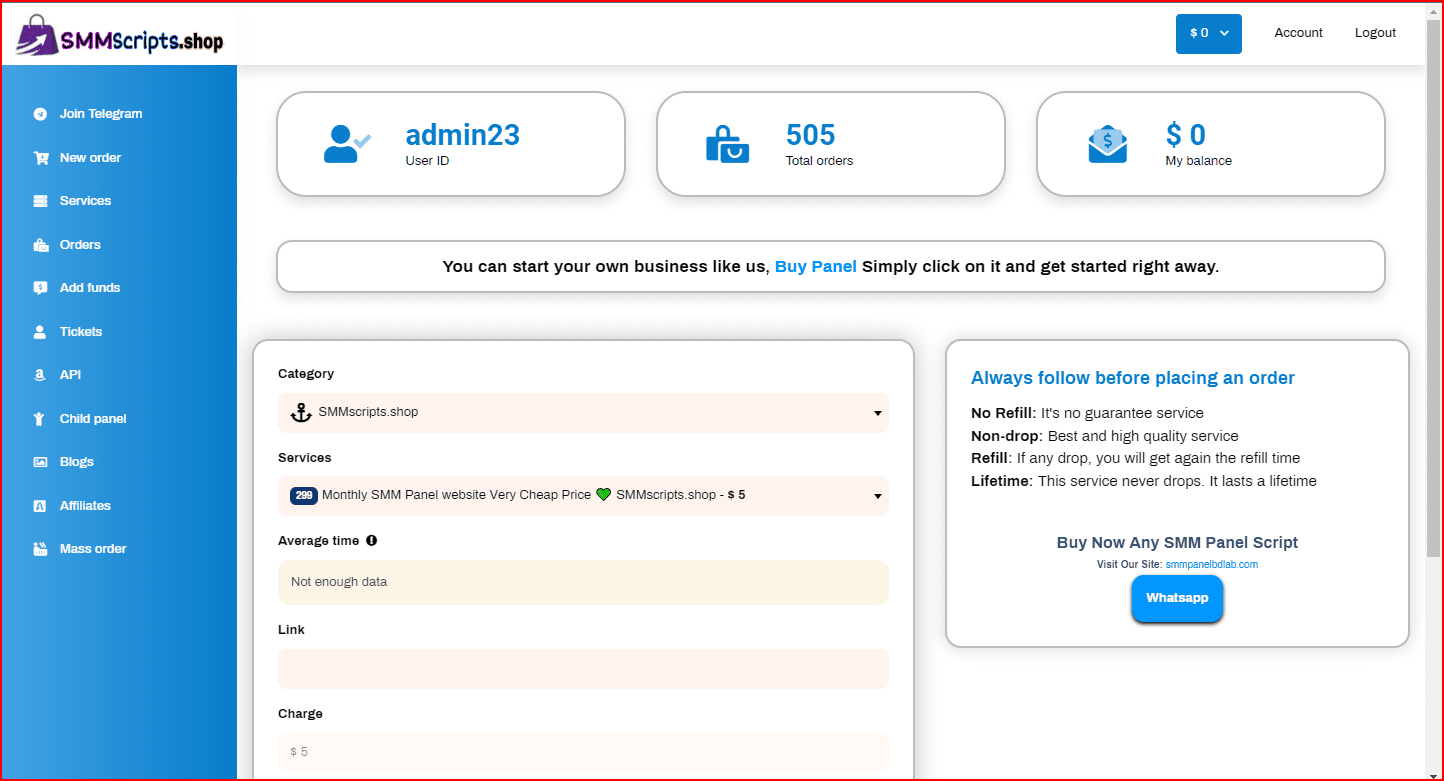
Task: Open Services via its sidebar icon
Action: click(x=40, y=201)
